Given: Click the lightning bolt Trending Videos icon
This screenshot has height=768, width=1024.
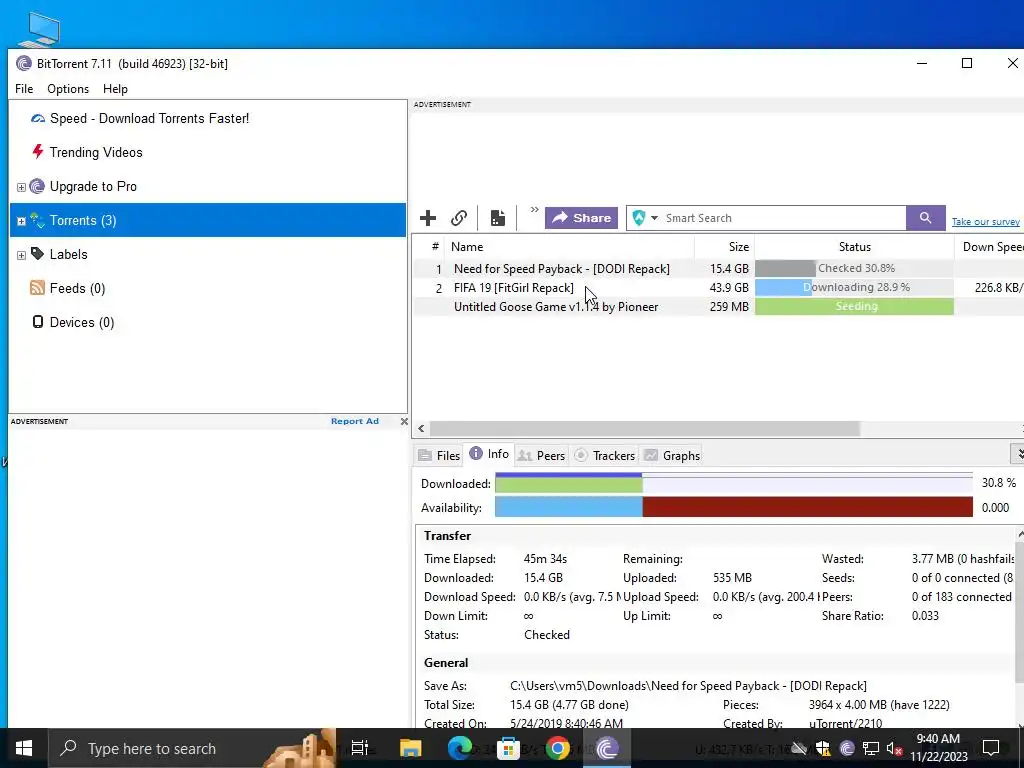Looking at the screenshot, I should coord(38,152).
